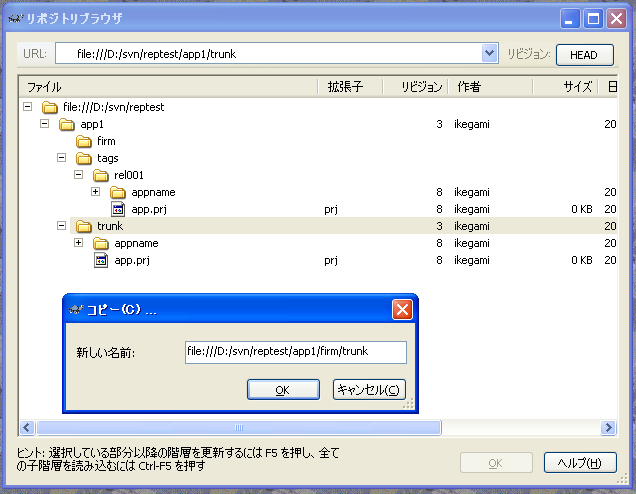
Task: Click the file:///D:/svn/reptest root folder icon
Action: (49, 107)
